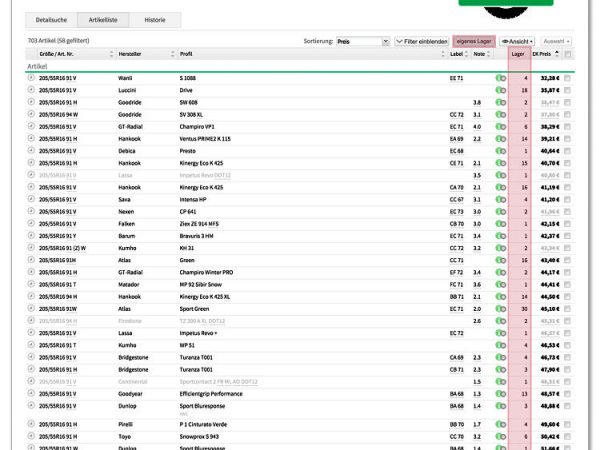Expand the Pirelli P 1 Cinturato Verde row icon

tap(31, 424)
